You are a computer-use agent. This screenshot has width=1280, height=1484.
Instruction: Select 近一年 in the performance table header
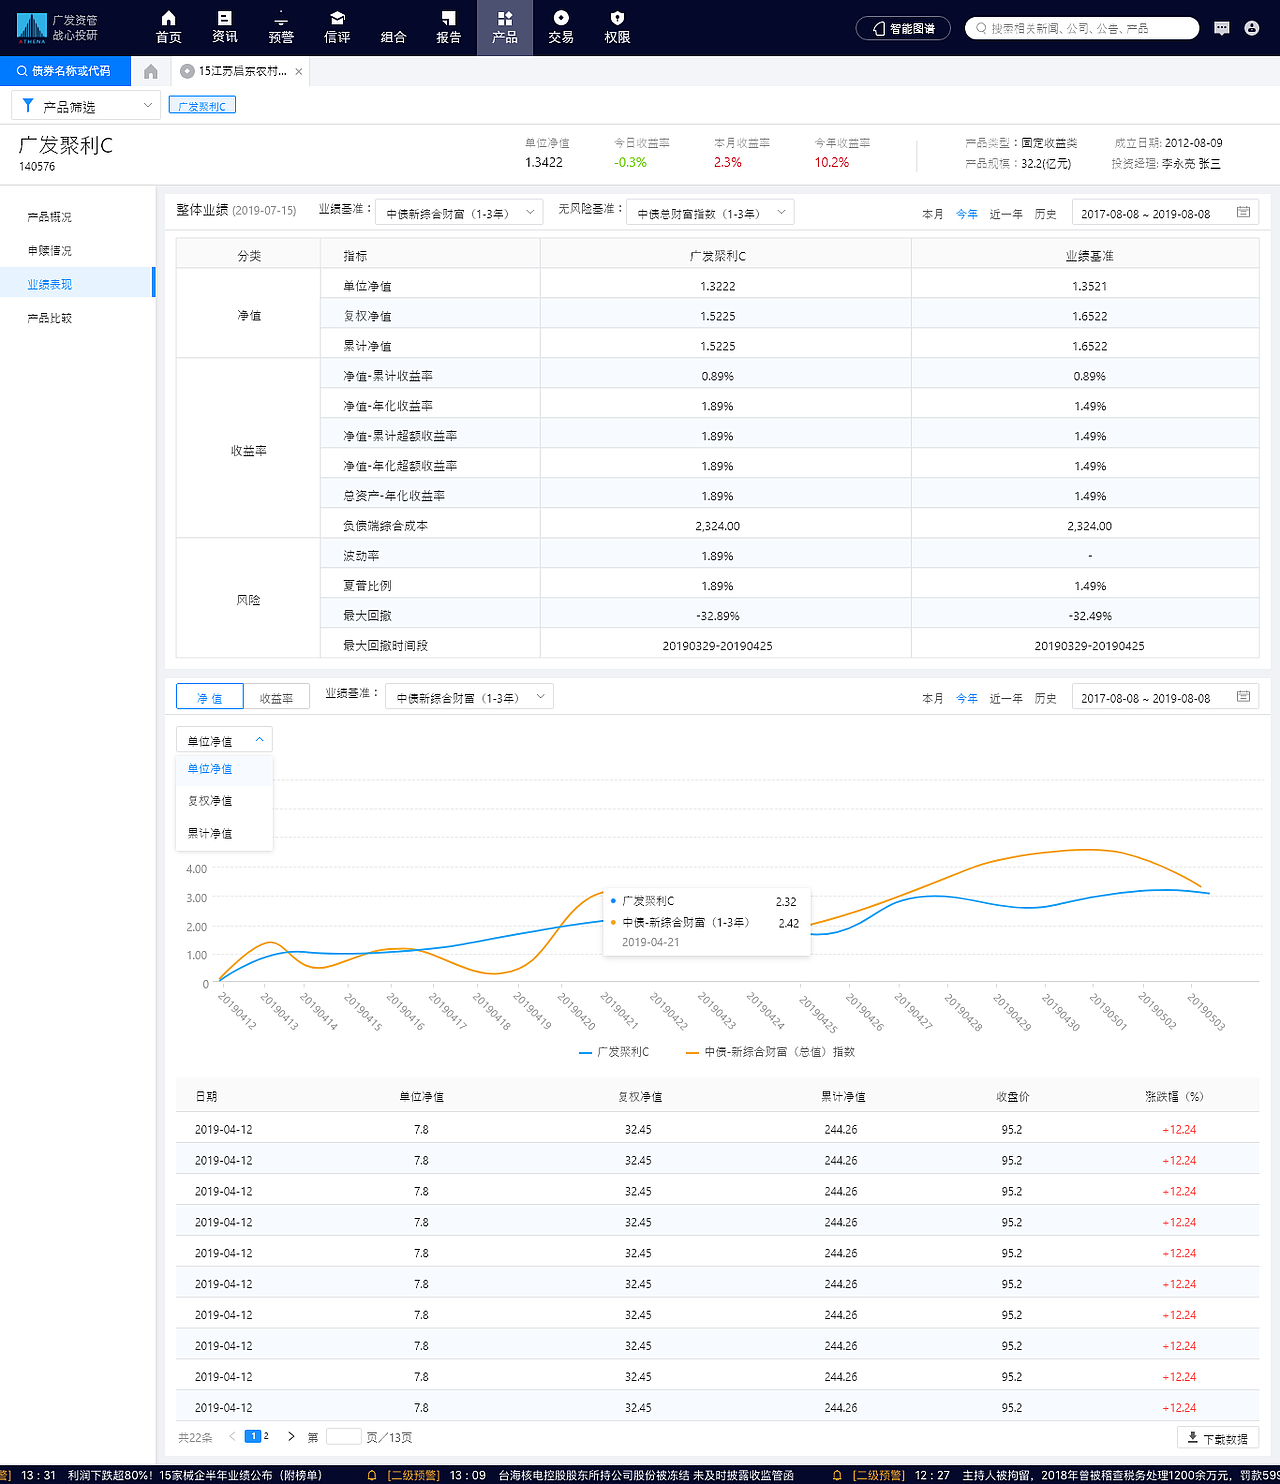click(x=1006, y=213)
